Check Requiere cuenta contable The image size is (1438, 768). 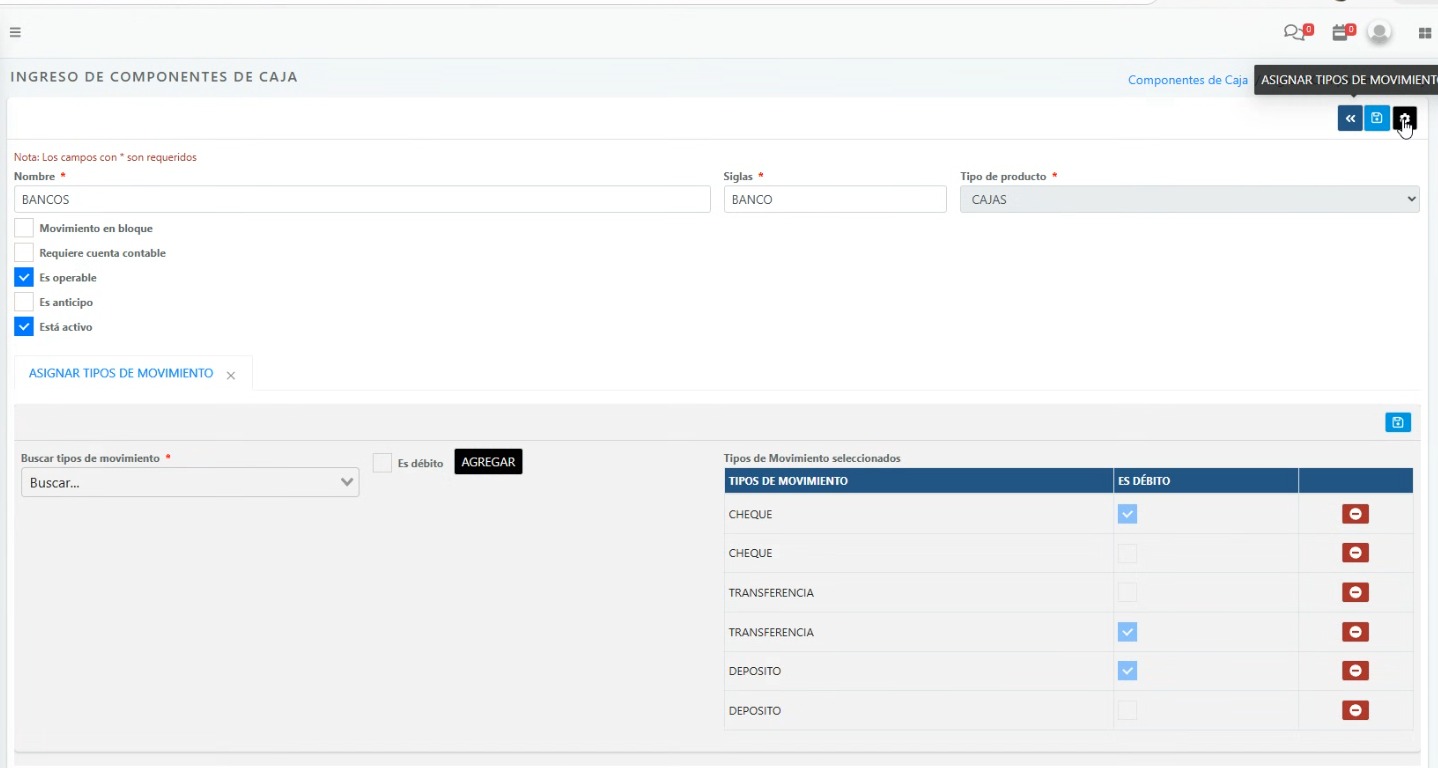pos(23,252)
